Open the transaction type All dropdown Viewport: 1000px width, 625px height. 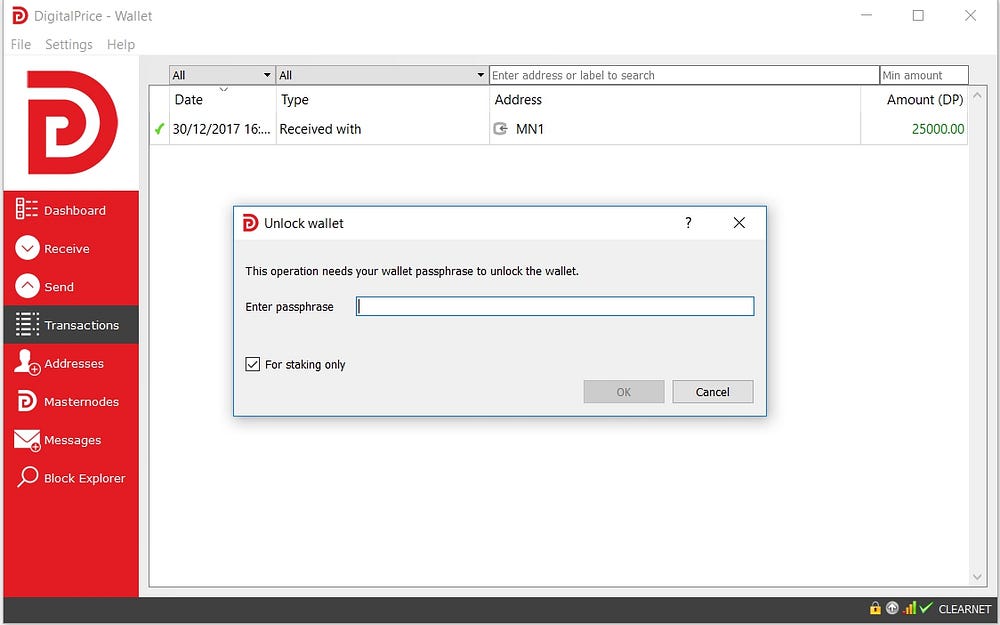tap(382, 75)
